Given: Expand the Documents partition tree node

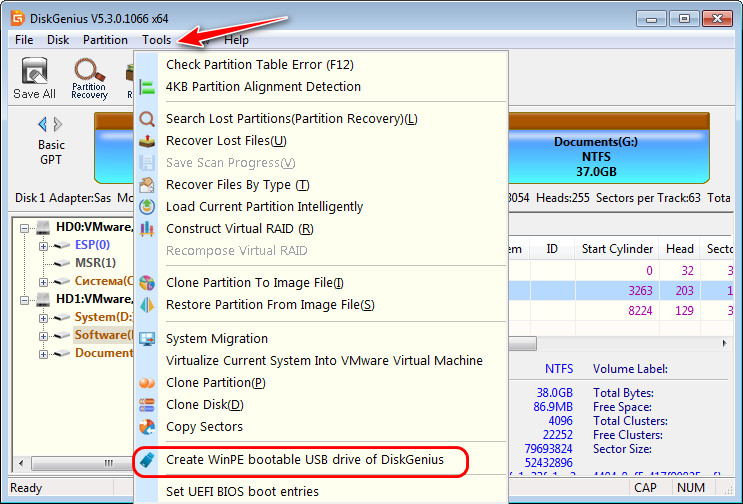Looking at the screenshot, I should click(x=43, y=354).
